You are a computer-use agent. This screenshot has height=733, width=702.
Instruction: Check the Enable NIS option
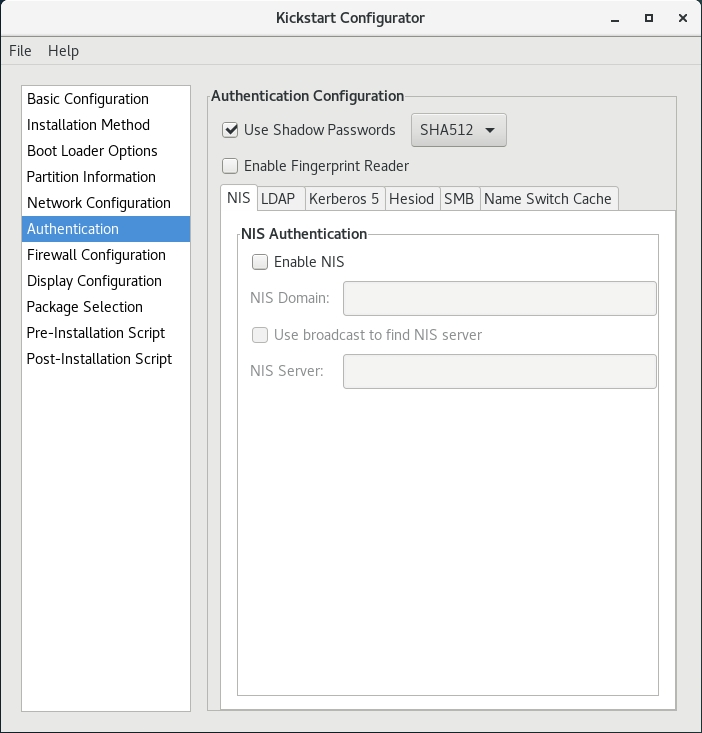click(260, 262)
